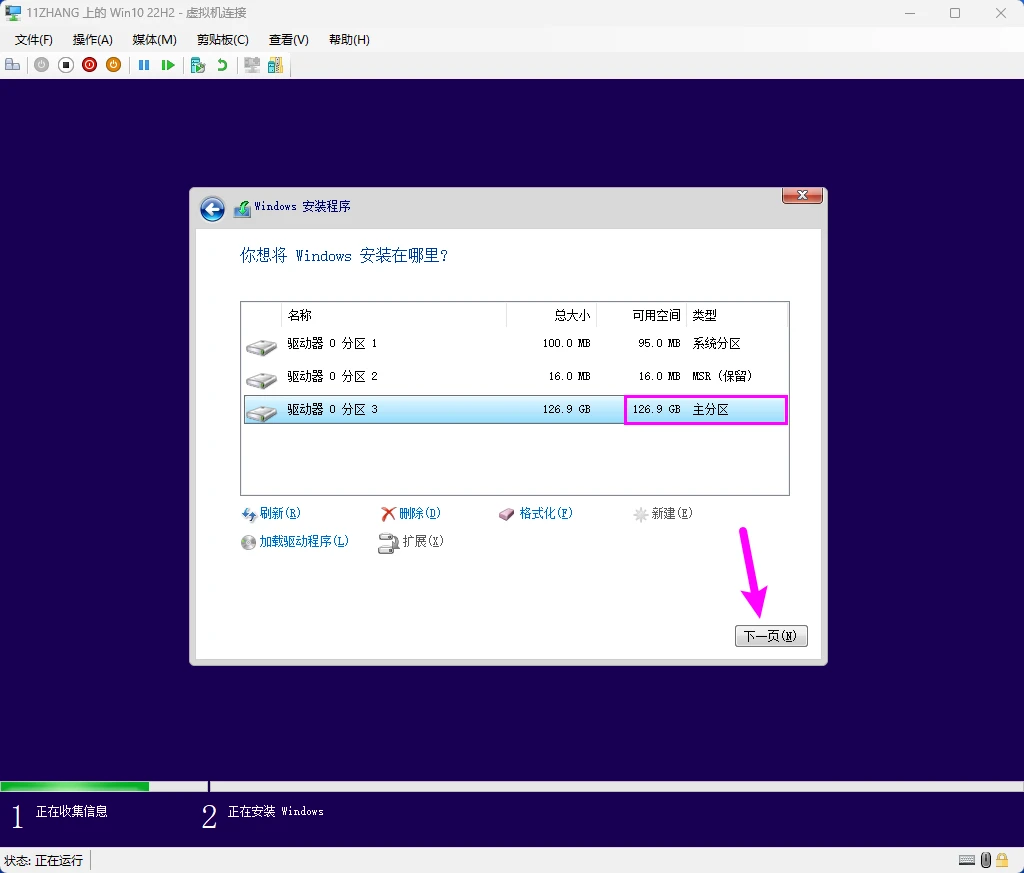Click the 类型 column header
The height and width of the screenshot is (873, 1024).
(737, 315)
